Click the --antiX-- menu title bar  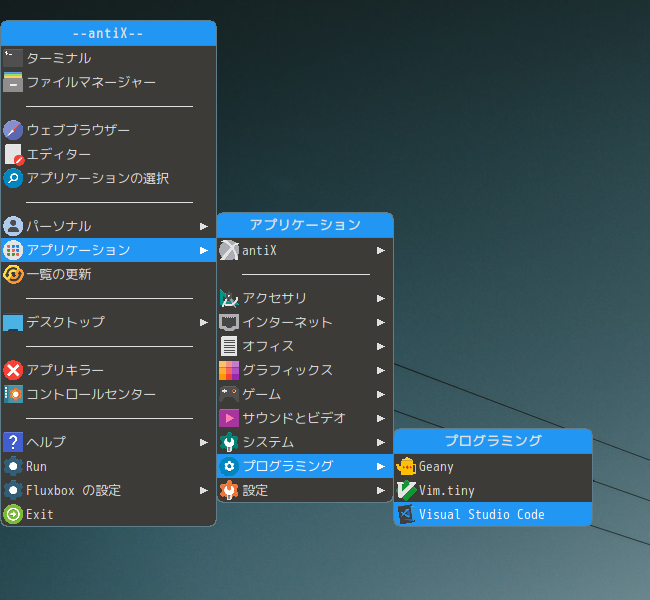pyautogui.click(x=109, y=33)
